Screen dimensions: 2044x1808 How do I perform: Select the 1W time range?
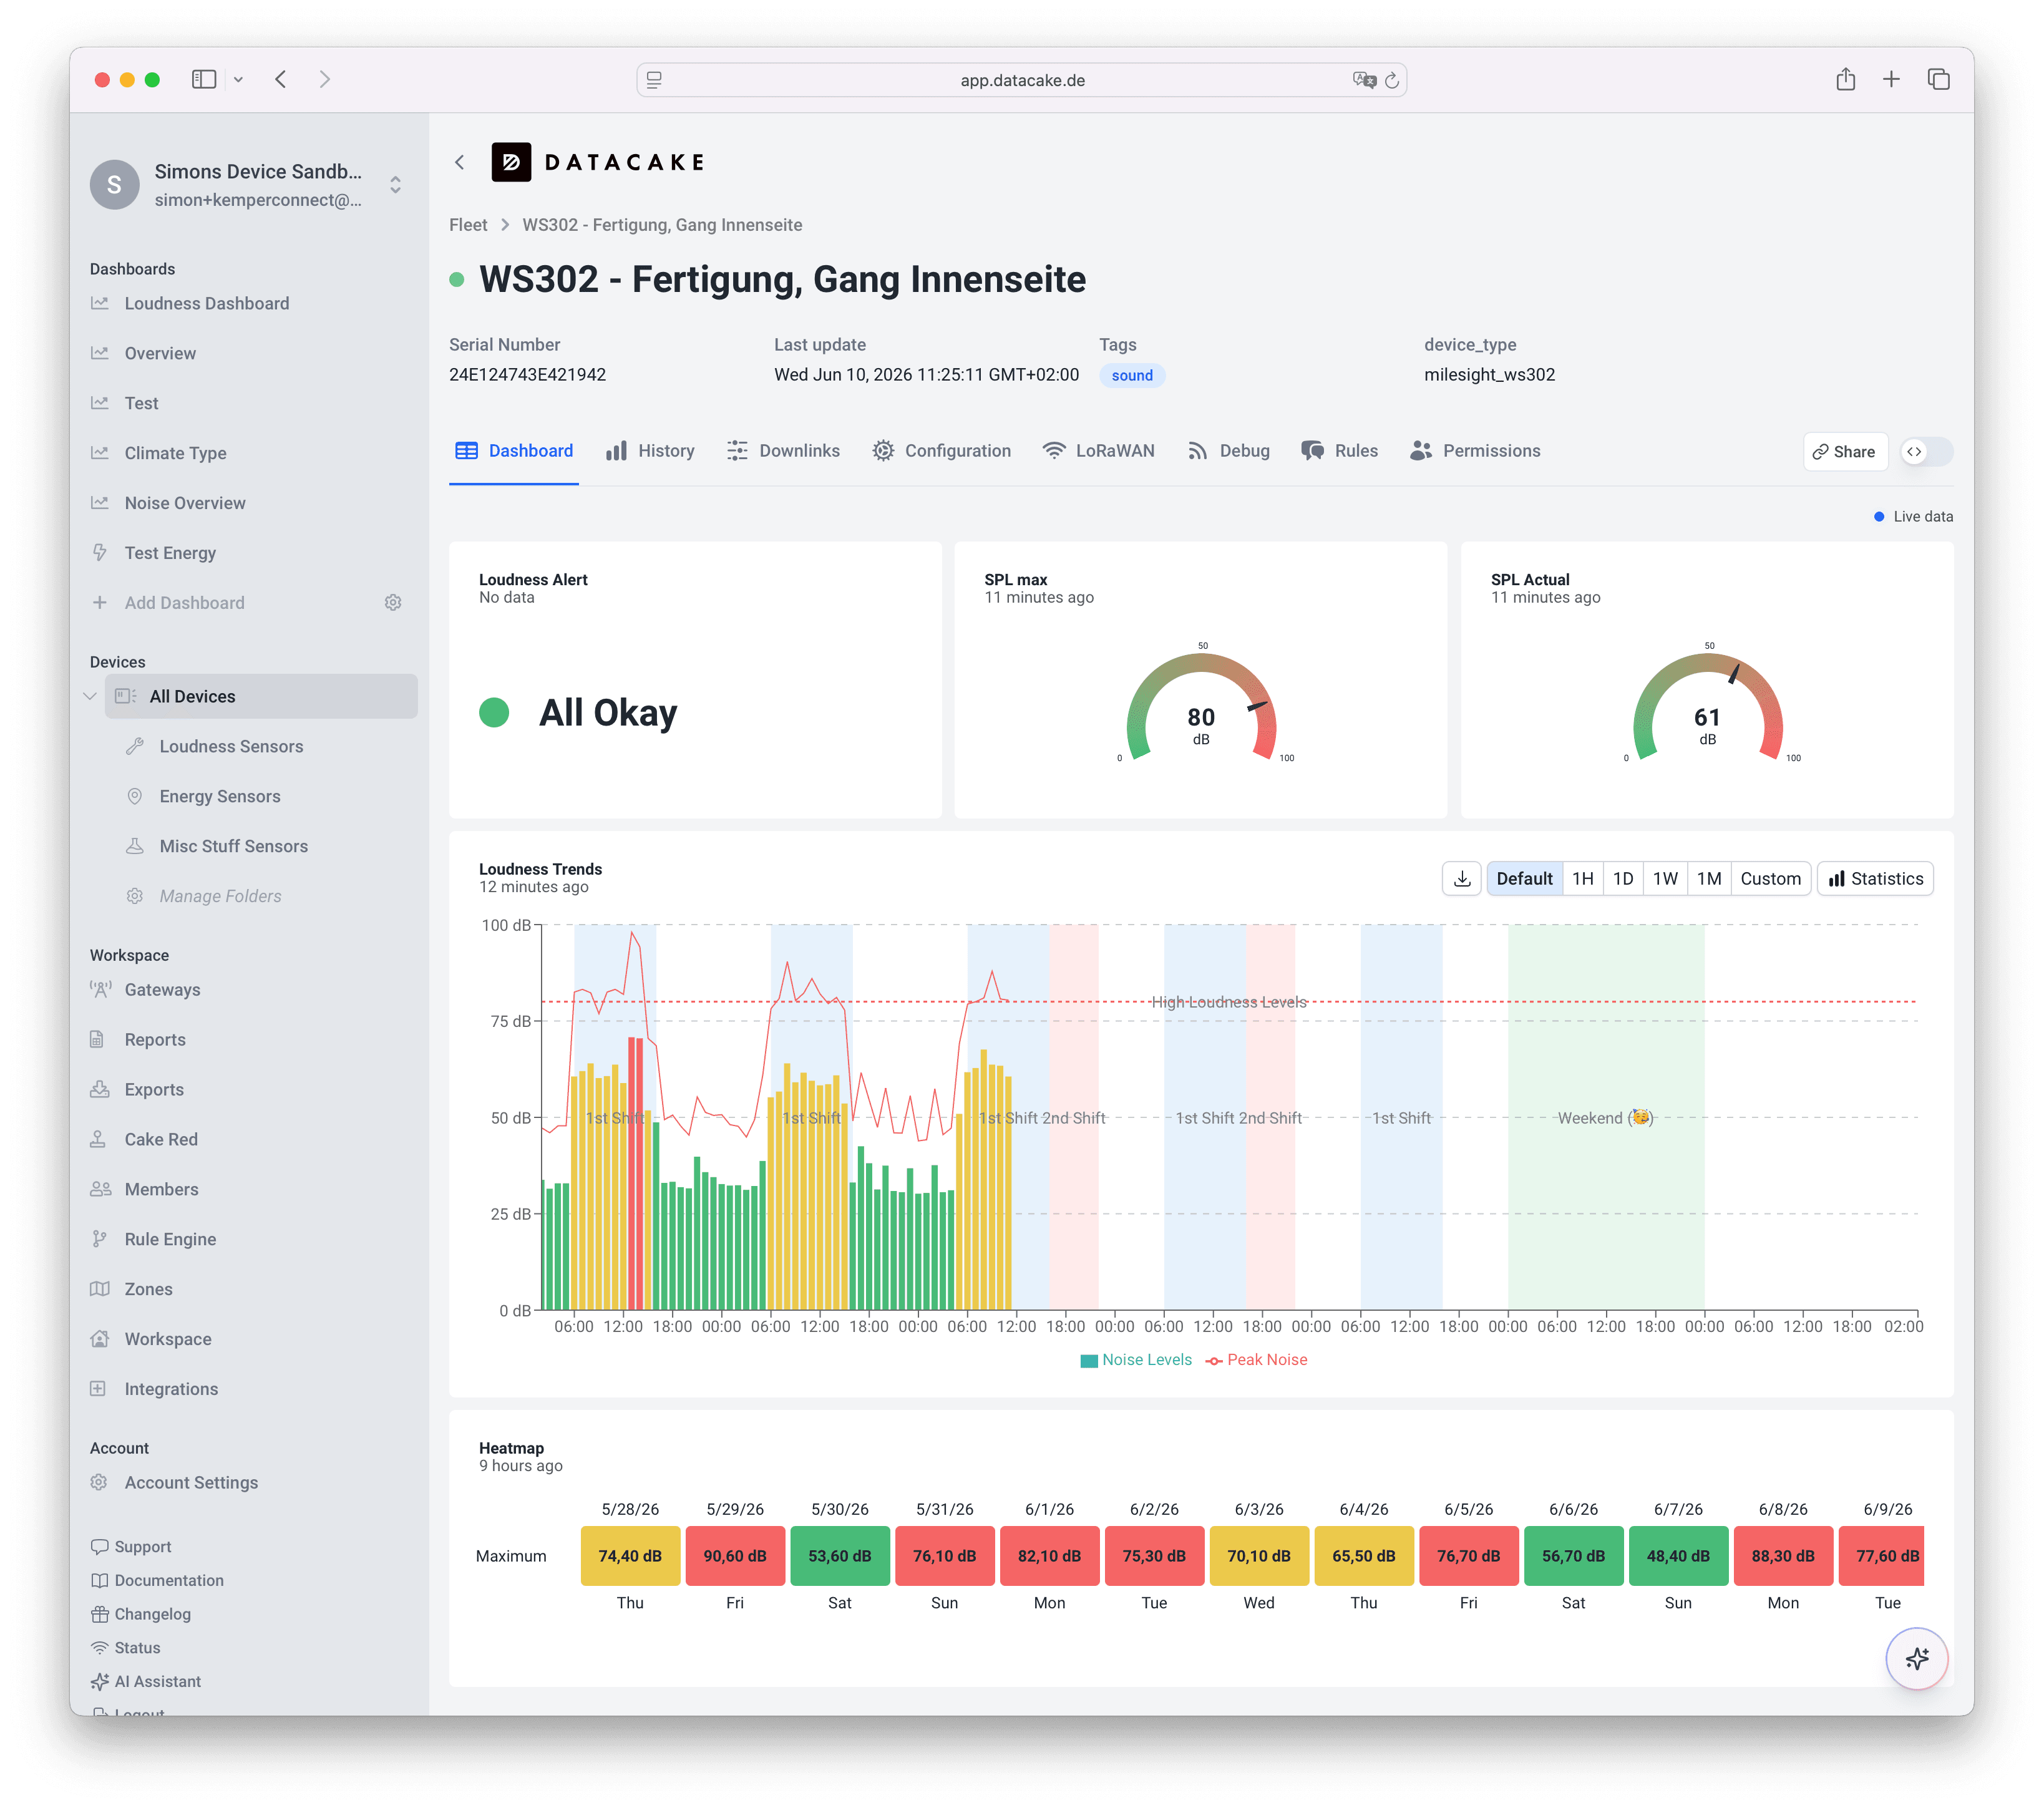(1664, 879)
